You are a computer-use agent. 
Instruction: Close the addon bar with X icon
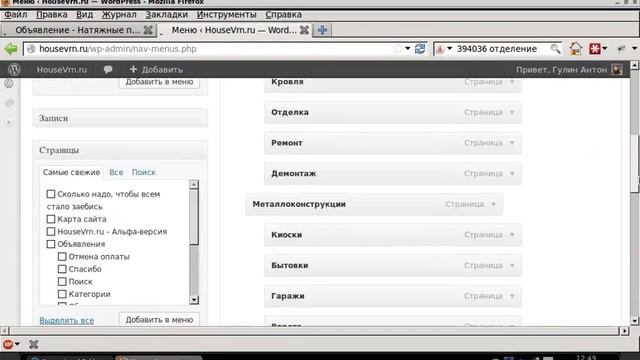(x=33, y=344)
